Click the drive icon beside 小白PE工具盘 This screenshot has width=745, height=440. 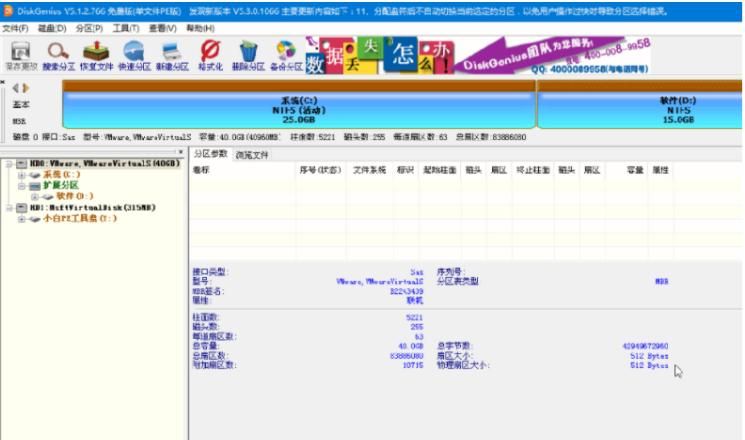point(34,219)
